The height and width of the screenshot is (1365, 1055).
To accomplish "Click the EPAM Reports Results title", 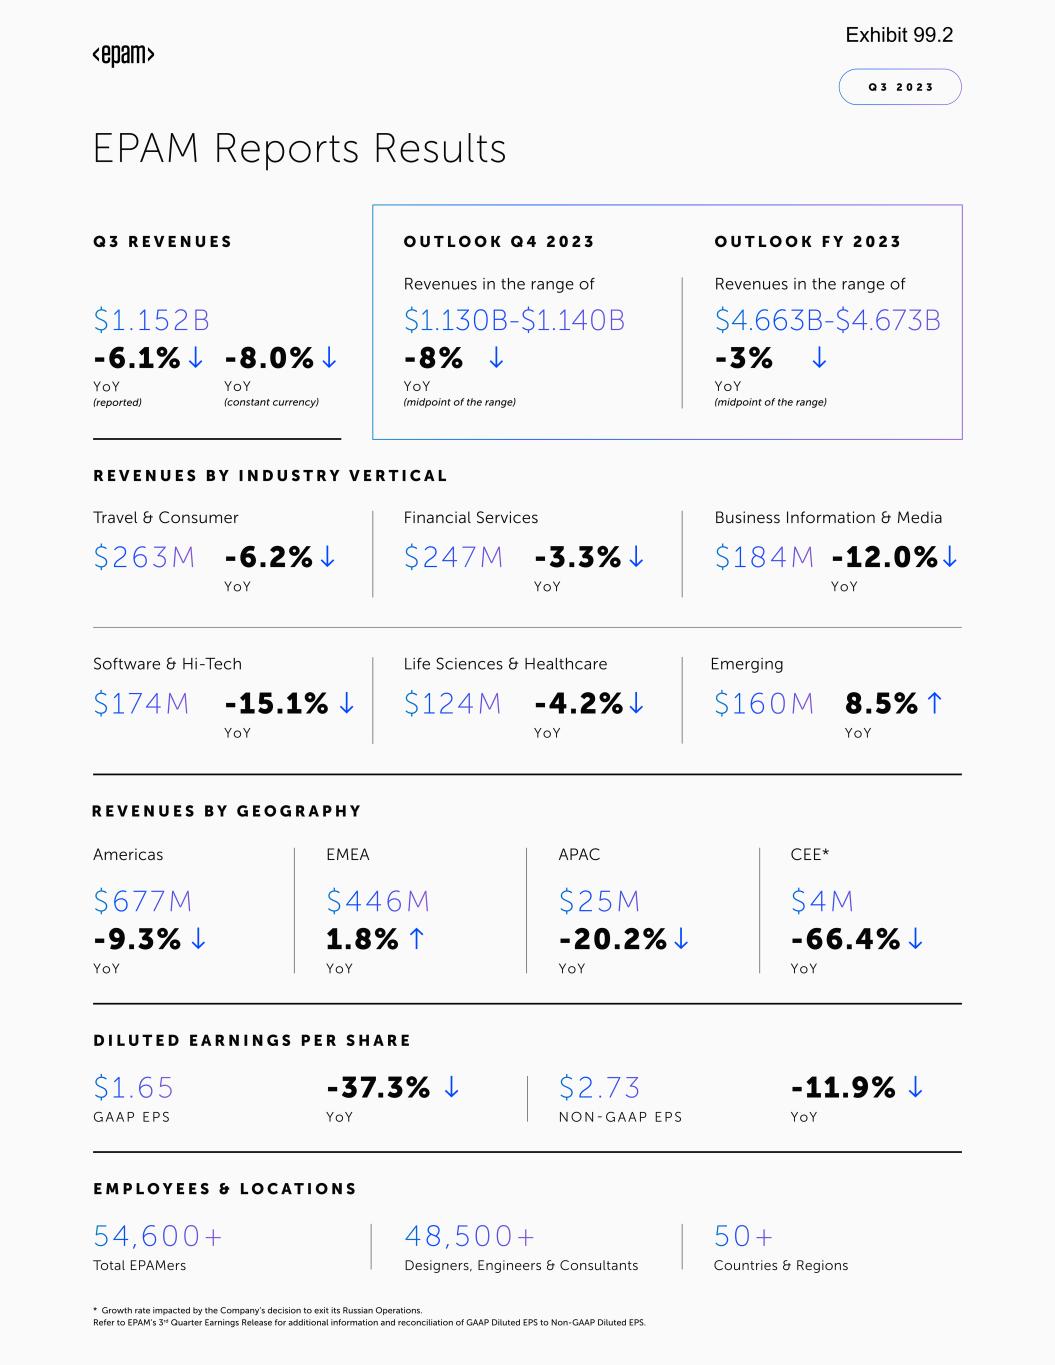I will point(299,148).
